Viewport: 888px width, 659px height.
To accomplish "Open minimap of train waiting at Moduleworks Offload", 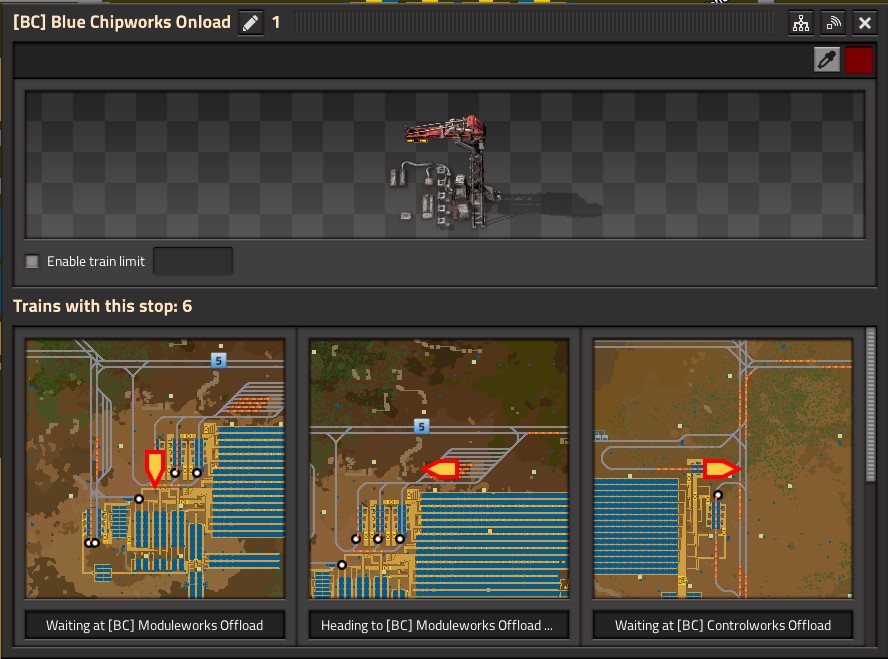I will [x=155, y=468].
